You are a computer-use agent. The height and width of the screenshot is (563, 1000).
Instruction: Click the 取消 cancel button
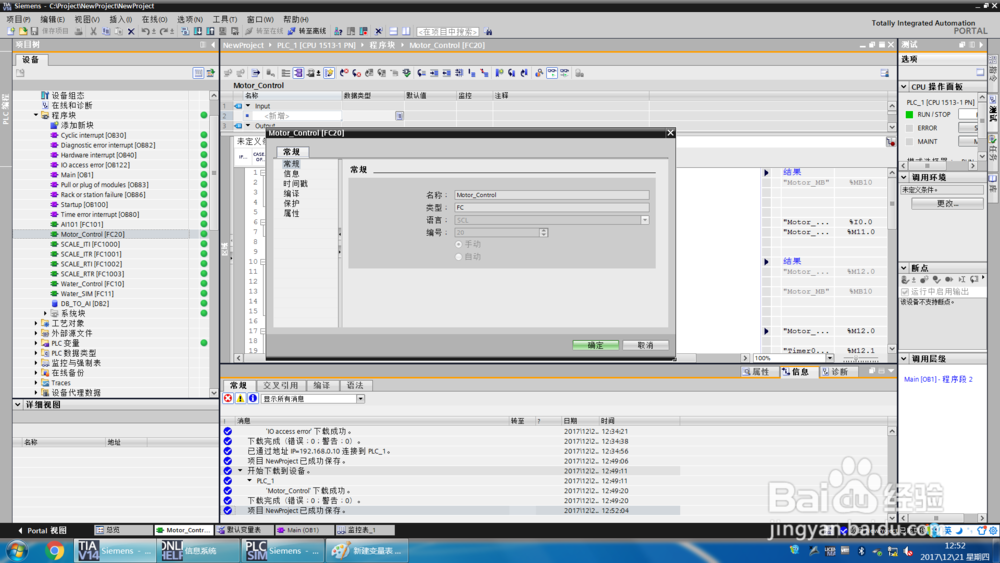pos(645,345)
